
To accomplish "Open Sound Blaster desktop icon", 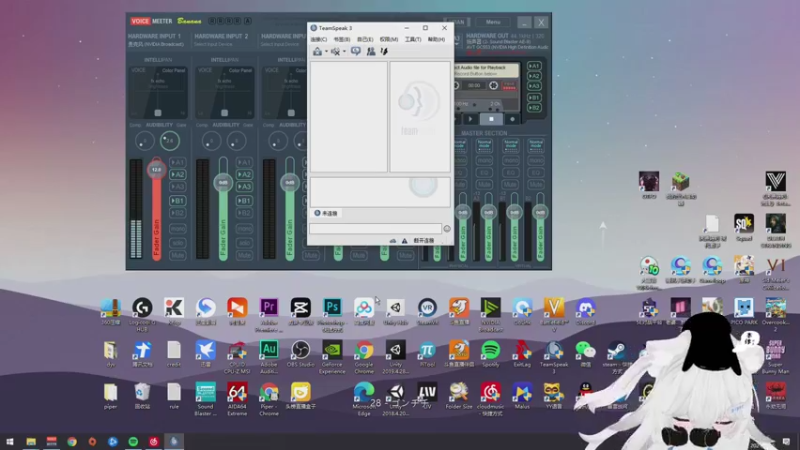I will point(206,397).
